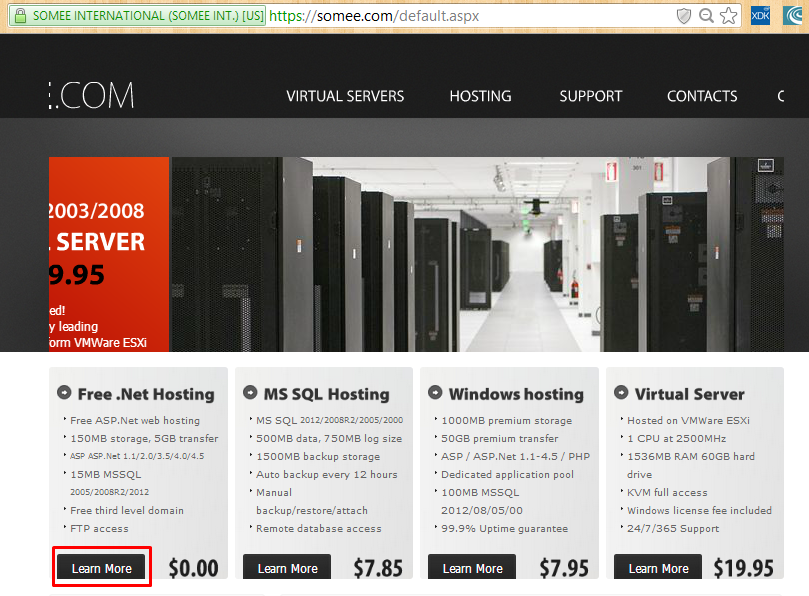Click '150MB storage, 5GB transfer' text

coord(144,439)
